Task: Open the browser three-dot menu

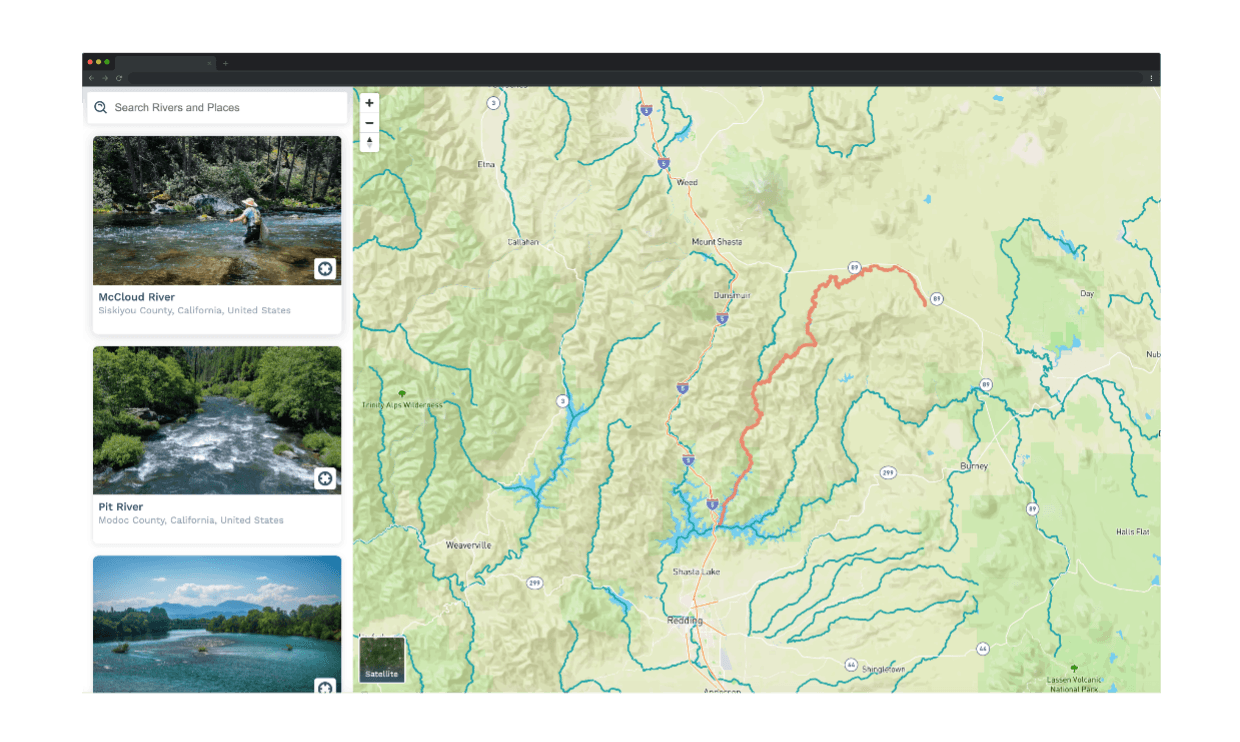Action: coord(1151,78)
